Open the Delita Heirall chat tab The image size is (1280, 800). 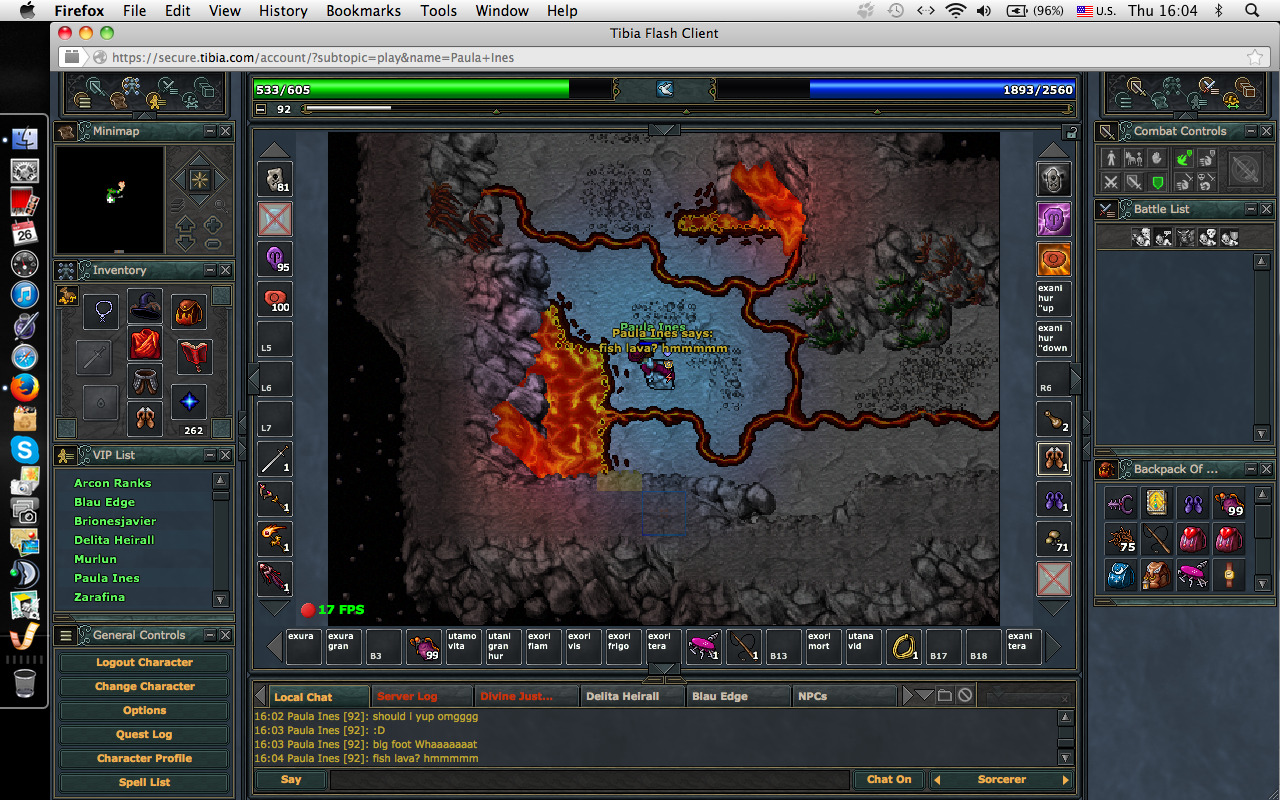(633, 696)
